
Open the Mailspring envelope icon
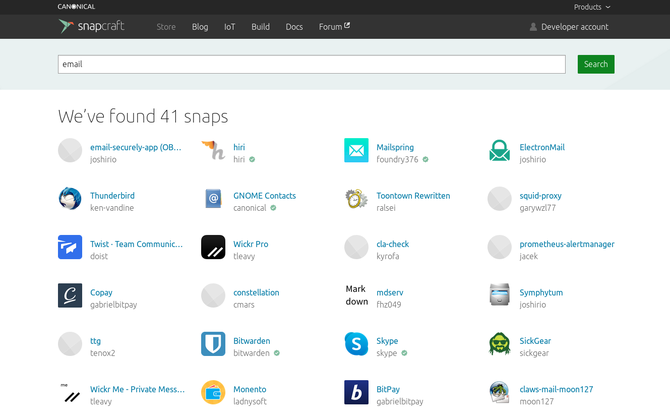pos(356,151)
